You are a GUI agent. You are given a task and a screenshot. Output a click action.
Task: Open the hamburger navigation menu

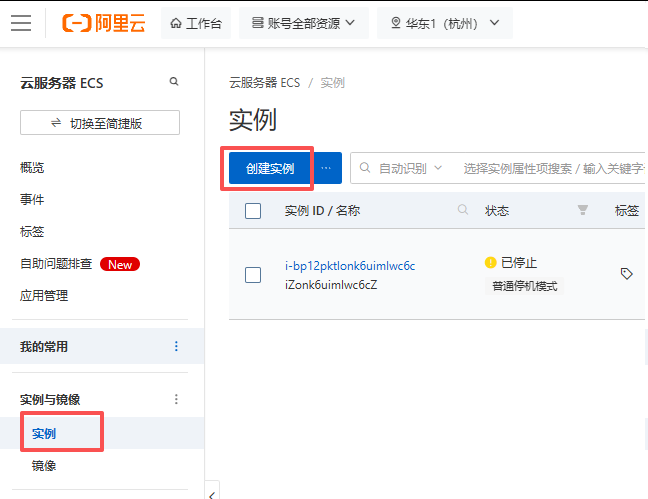point(21,23)
